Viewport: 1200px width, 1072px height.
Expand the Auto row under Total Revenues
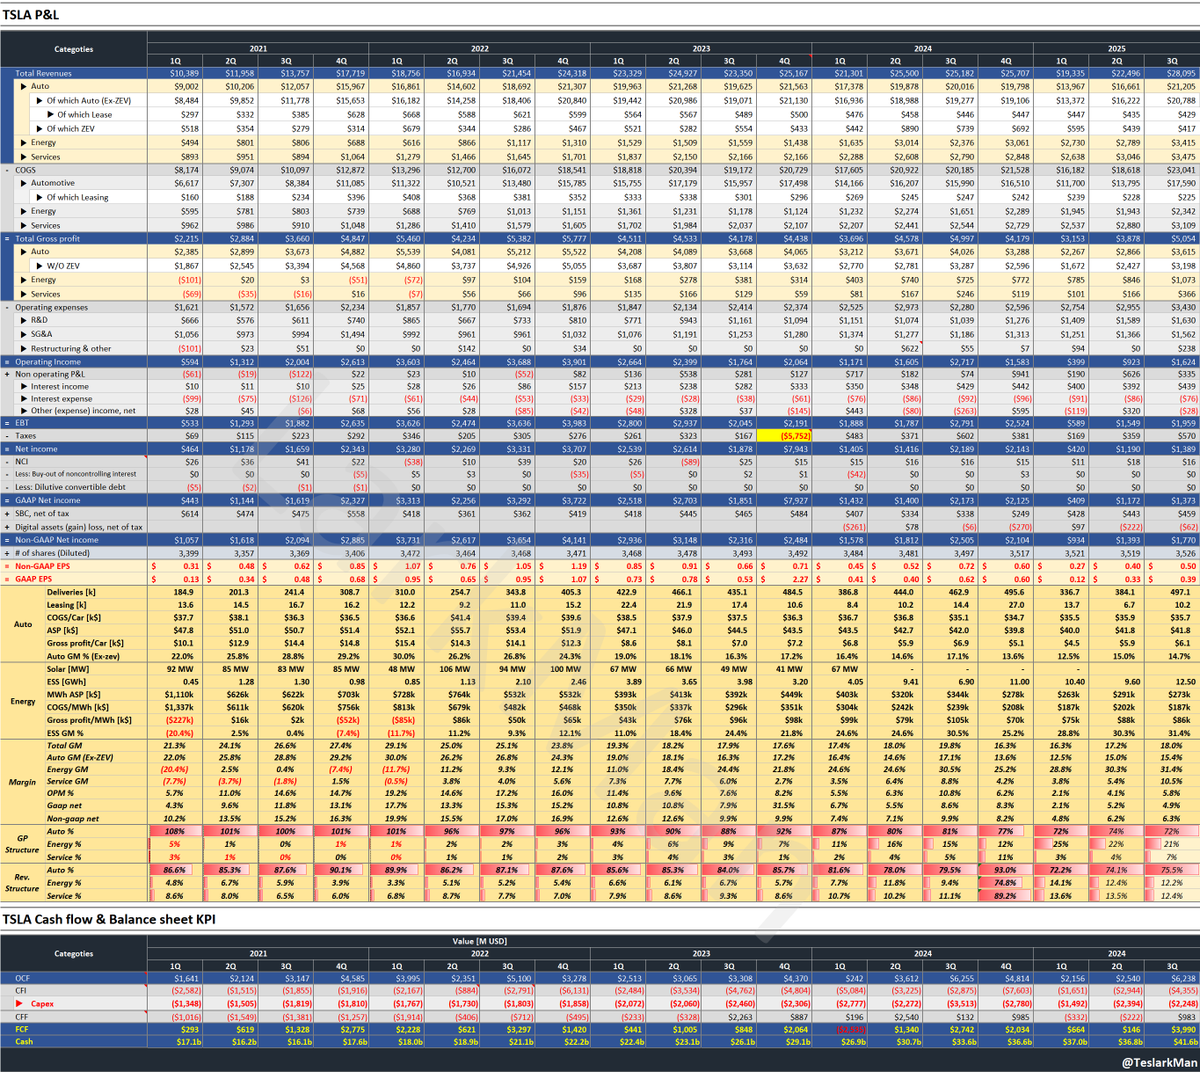24,87
